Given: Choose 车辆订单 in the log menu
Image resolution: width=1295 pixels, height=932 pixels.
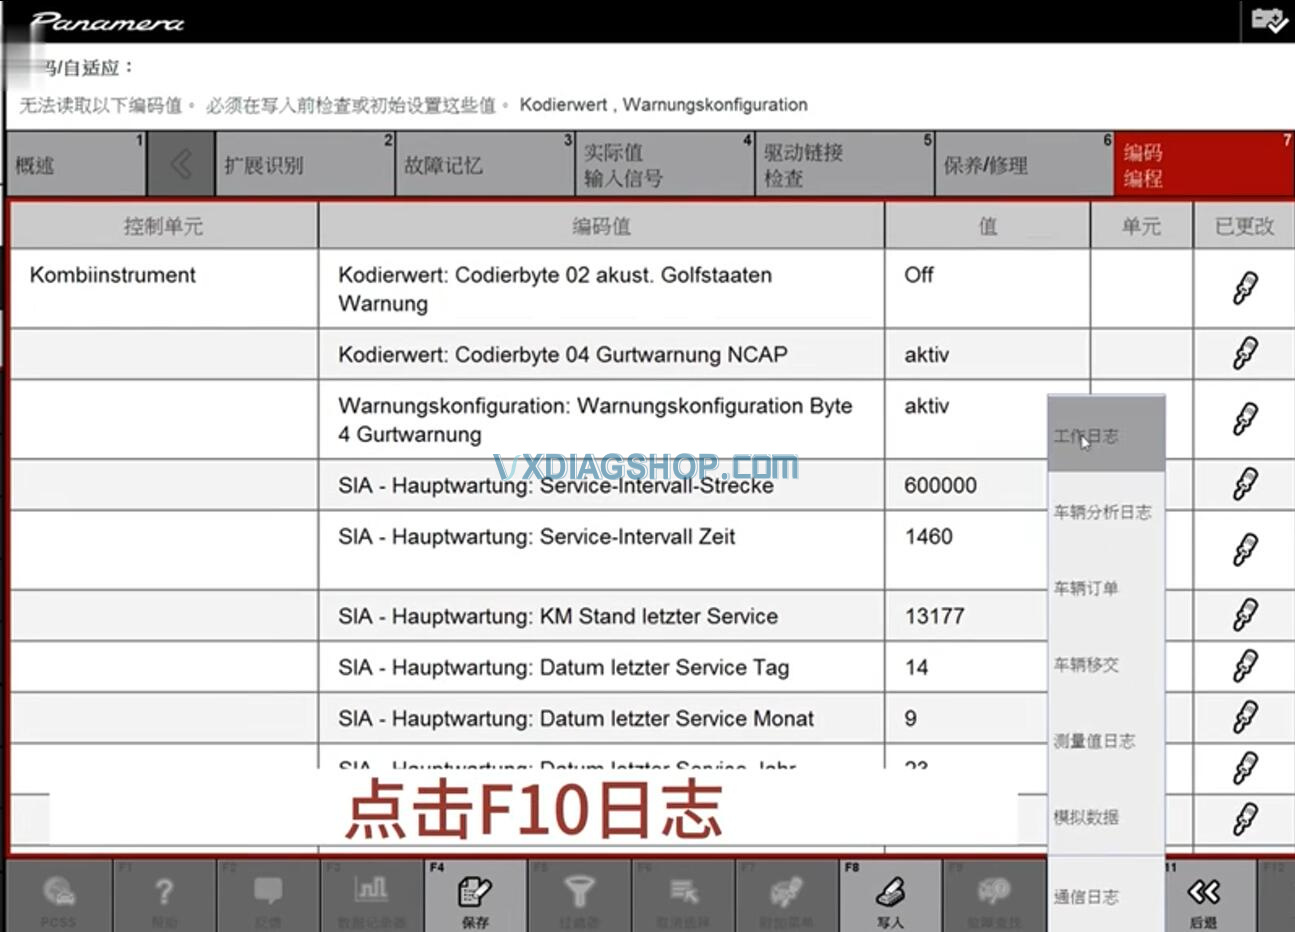Looking at the screenshot, I should point(1106,588).
